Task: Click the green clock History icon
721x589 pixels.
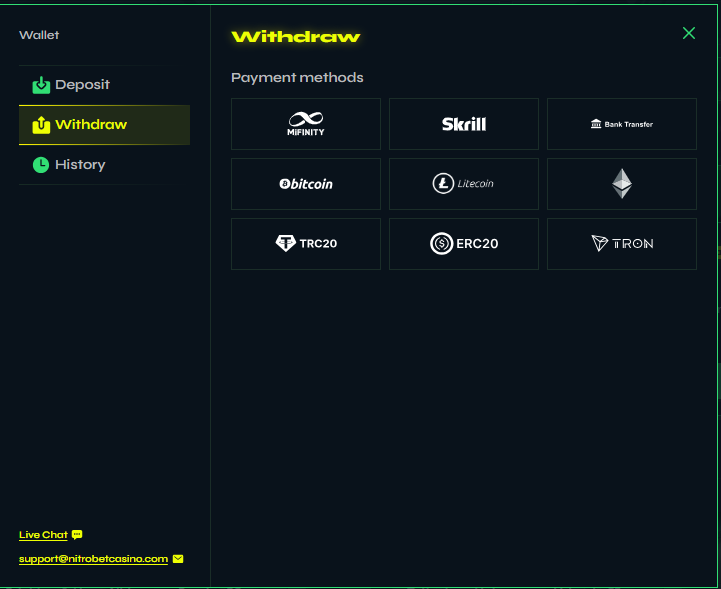Action: coord(41,165)
